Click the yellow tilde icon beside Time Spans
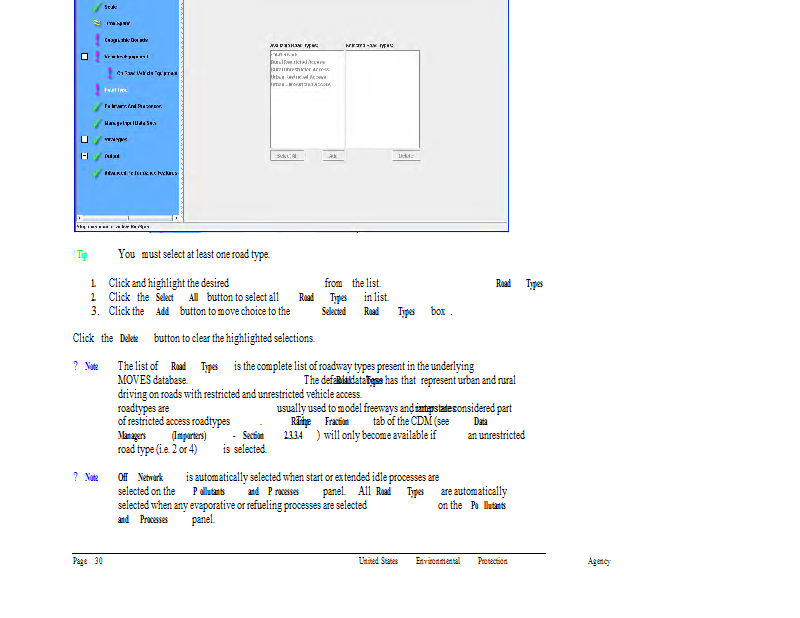The height and width of the screenshot is (618, 800). [x=95, y=23]
